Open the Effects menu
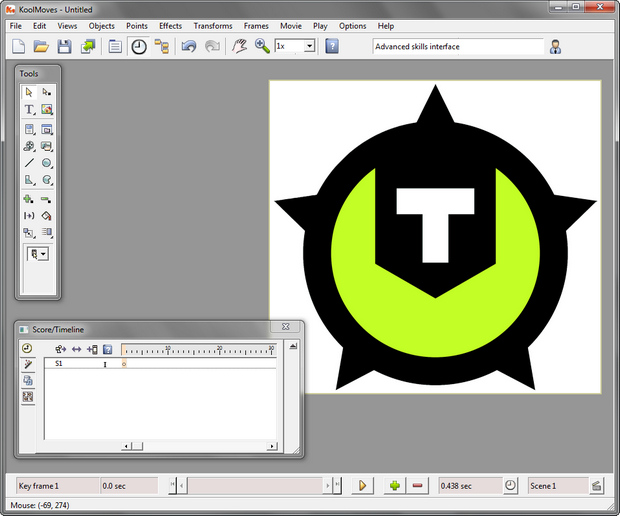The height and width of the screenshot is (516, 620). pyautogui.click(x=170, y=26)
